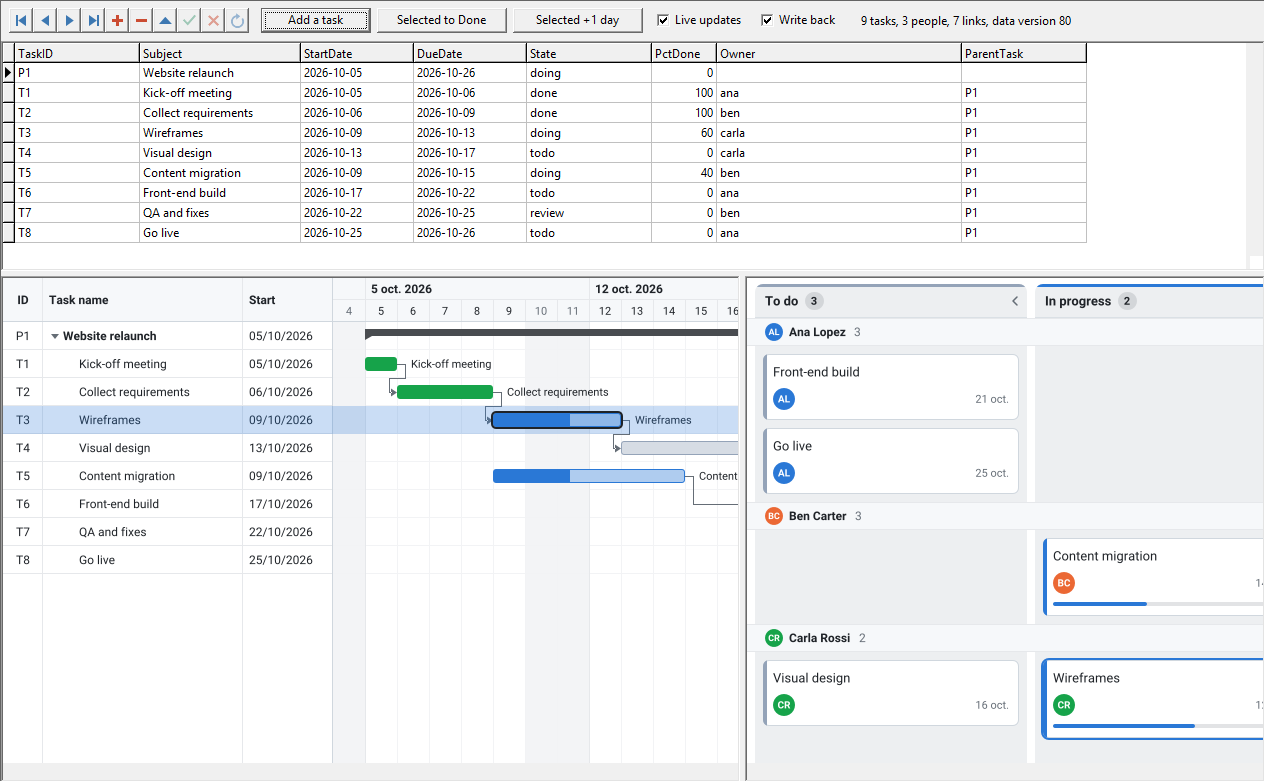Click the green Collect requirements Gantt bar
The width and height of the screenshot is (1264, 781).
click(445, 392)
